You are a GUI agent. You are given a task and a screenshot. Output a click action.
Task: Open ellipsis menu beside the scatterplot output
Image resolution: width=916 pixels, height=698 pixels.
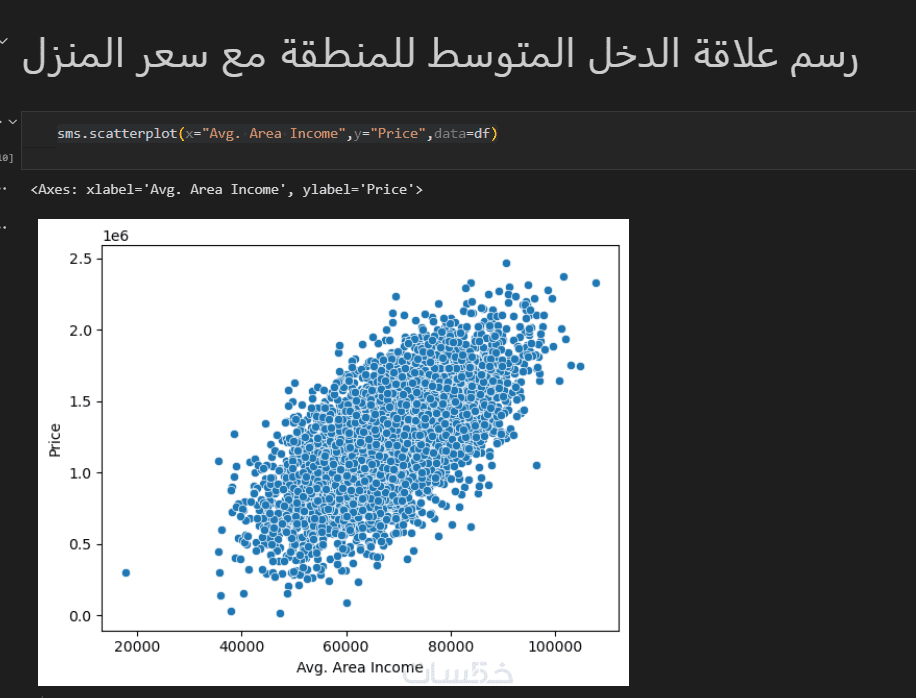[x=3, y=226]
